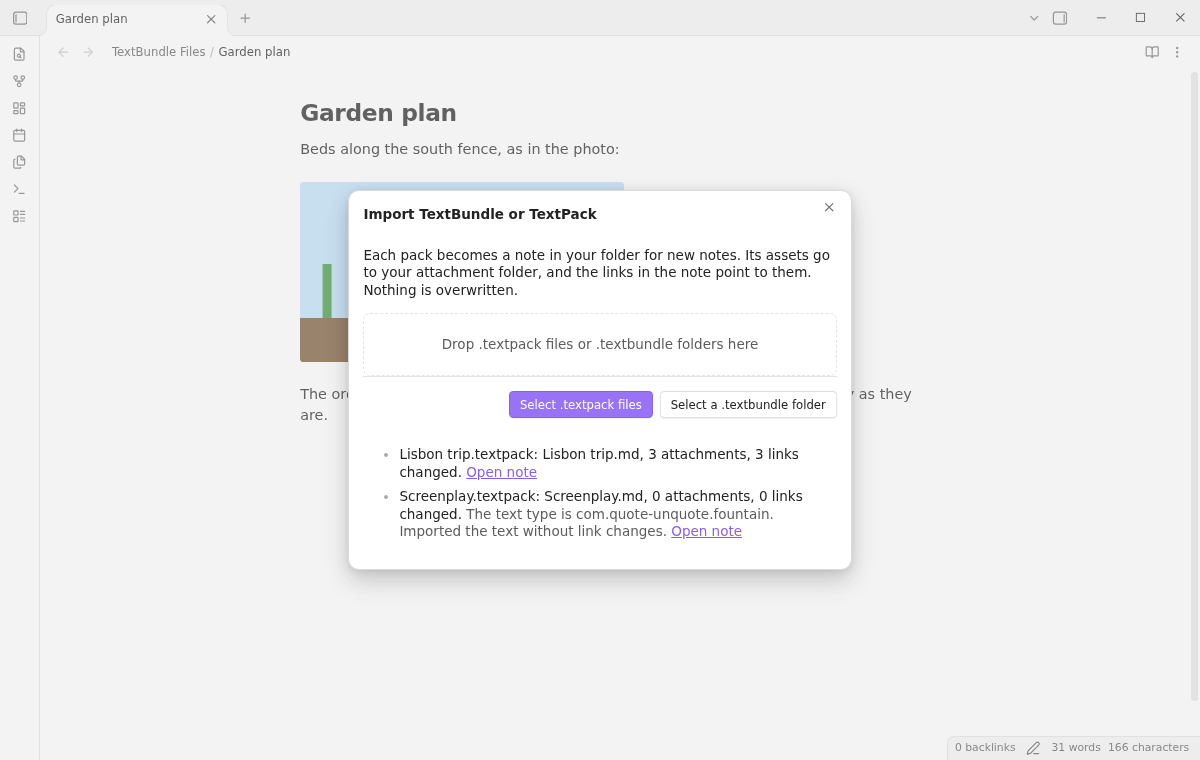Open the templates icon in ribbon

(x=19, y=162)
